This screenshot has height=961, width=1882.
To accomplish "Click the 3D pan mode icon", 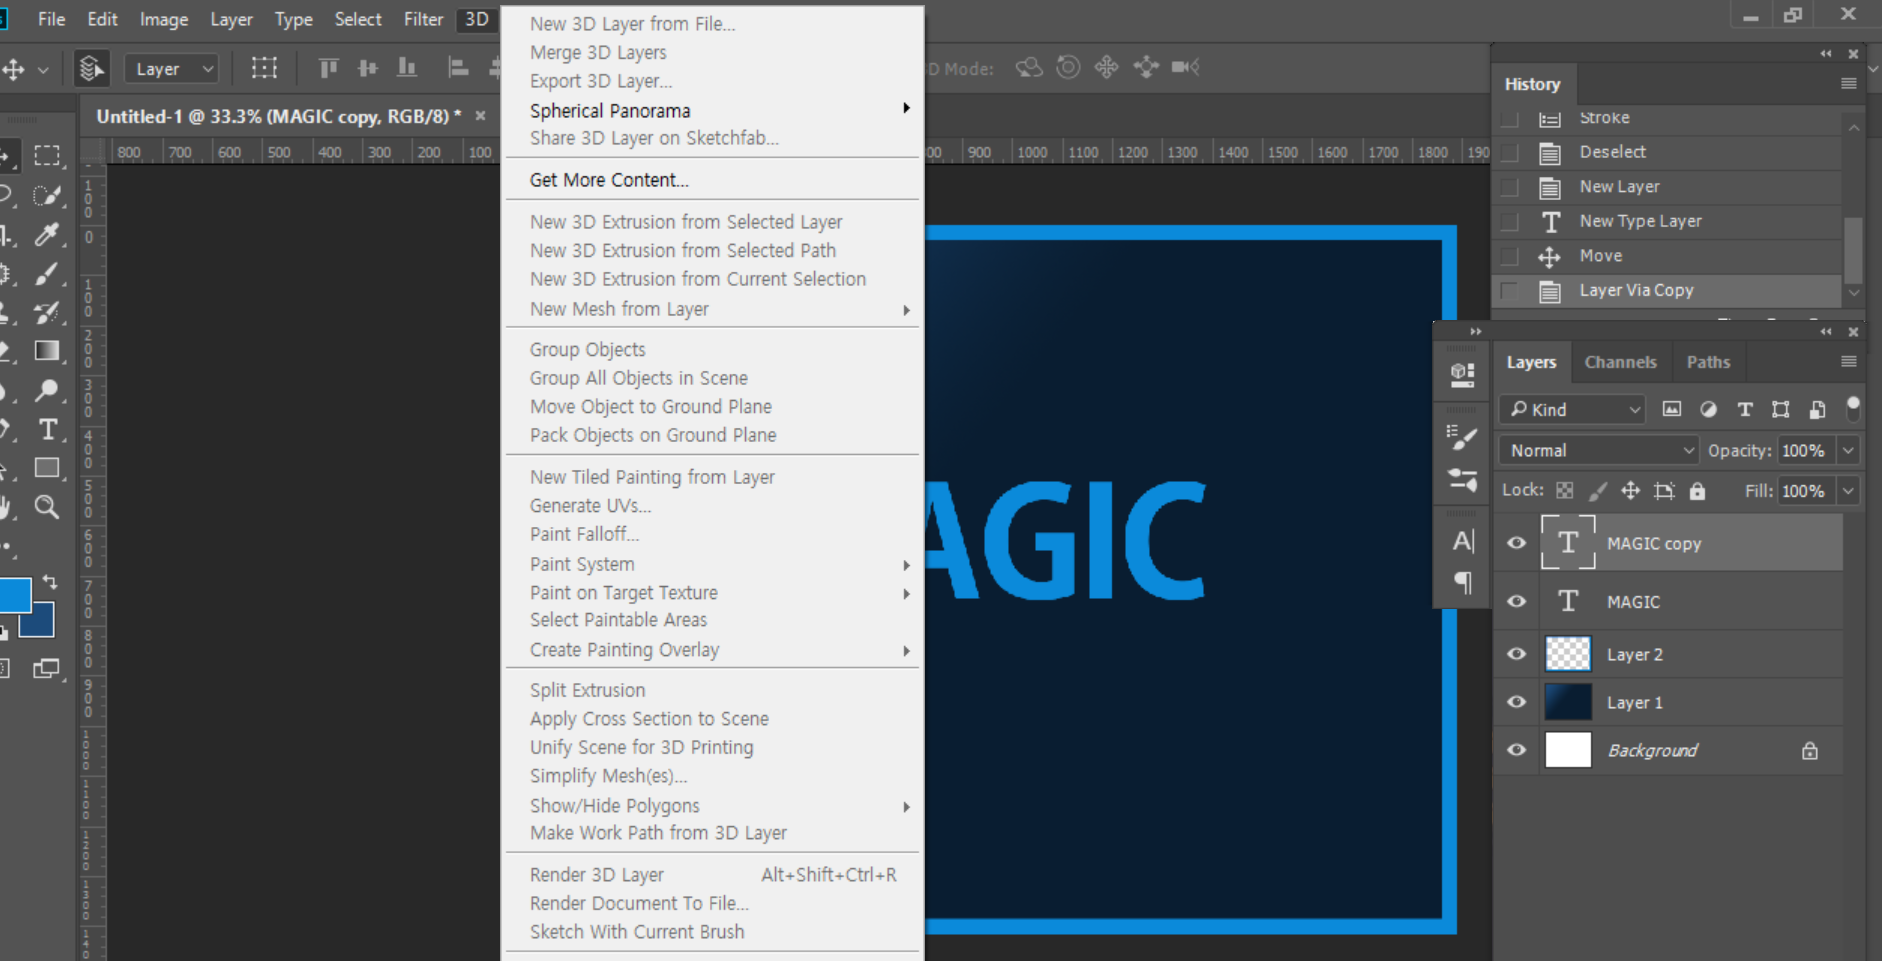I will [1107, 67].
